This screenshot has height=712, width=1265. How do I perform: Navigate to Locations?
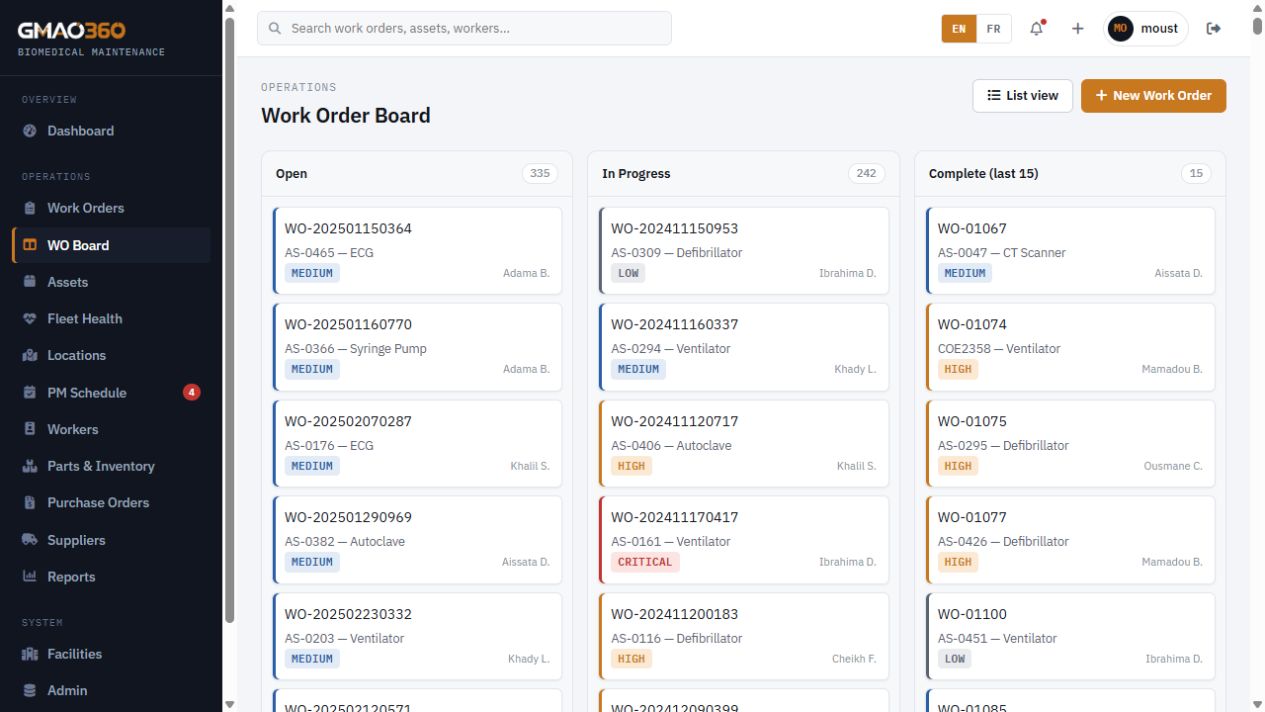111,355
